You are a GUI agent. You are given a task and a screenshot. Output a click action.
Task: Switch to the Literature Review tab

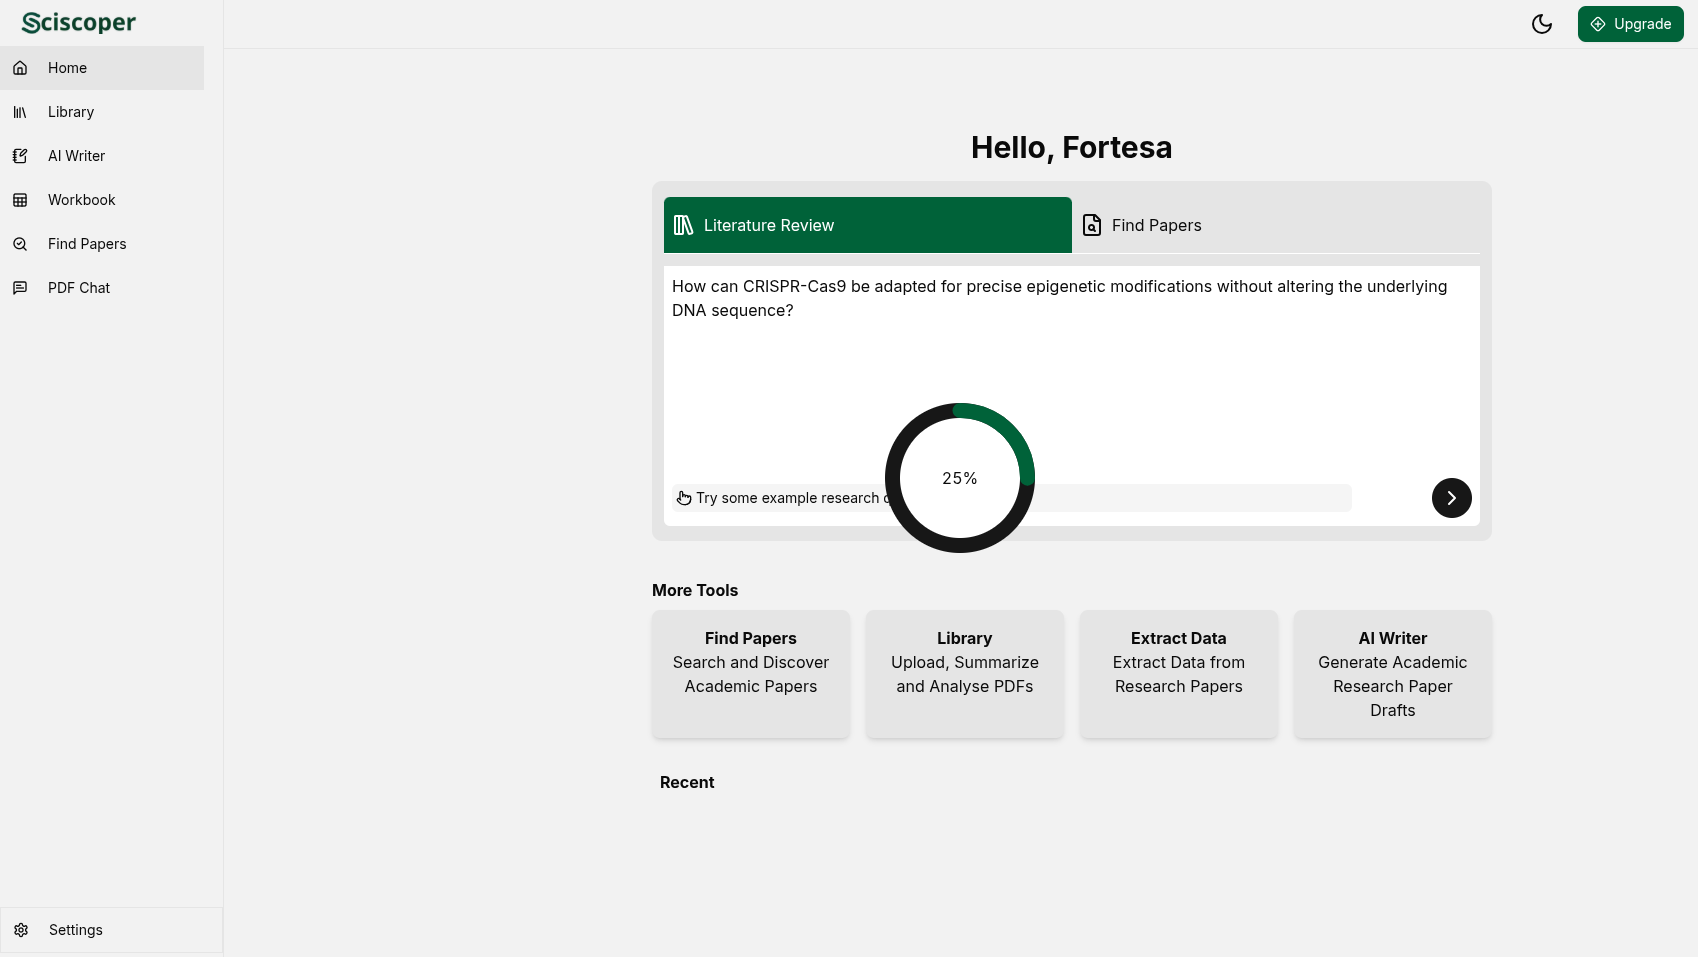(x=867, y=225)
